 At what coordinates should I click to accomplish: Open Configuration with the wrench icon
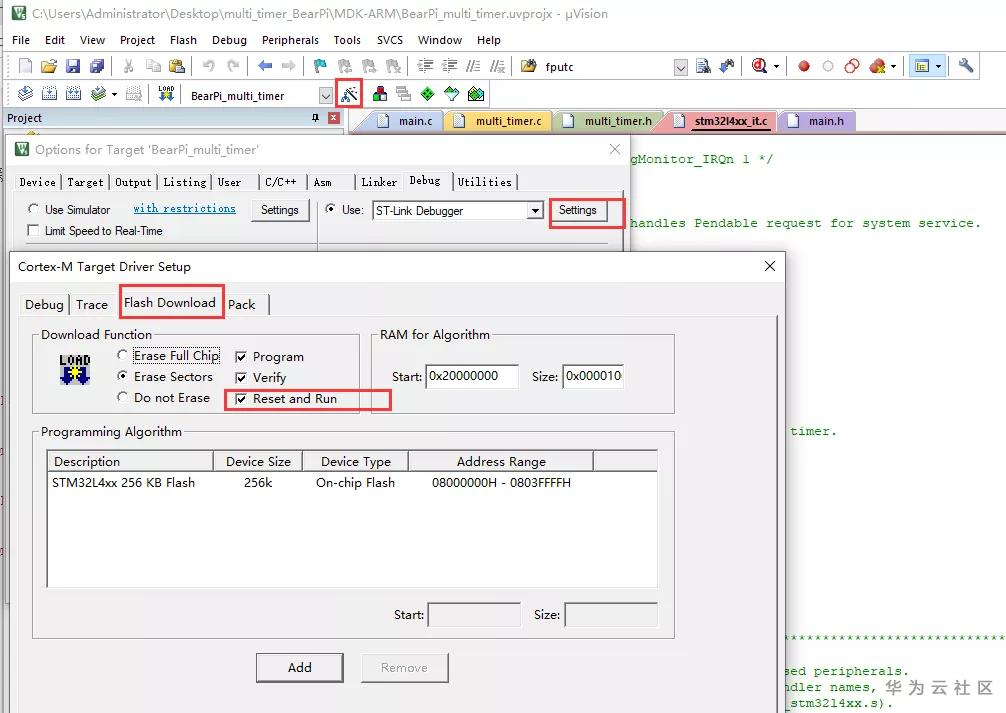click(x=966, y=65)
